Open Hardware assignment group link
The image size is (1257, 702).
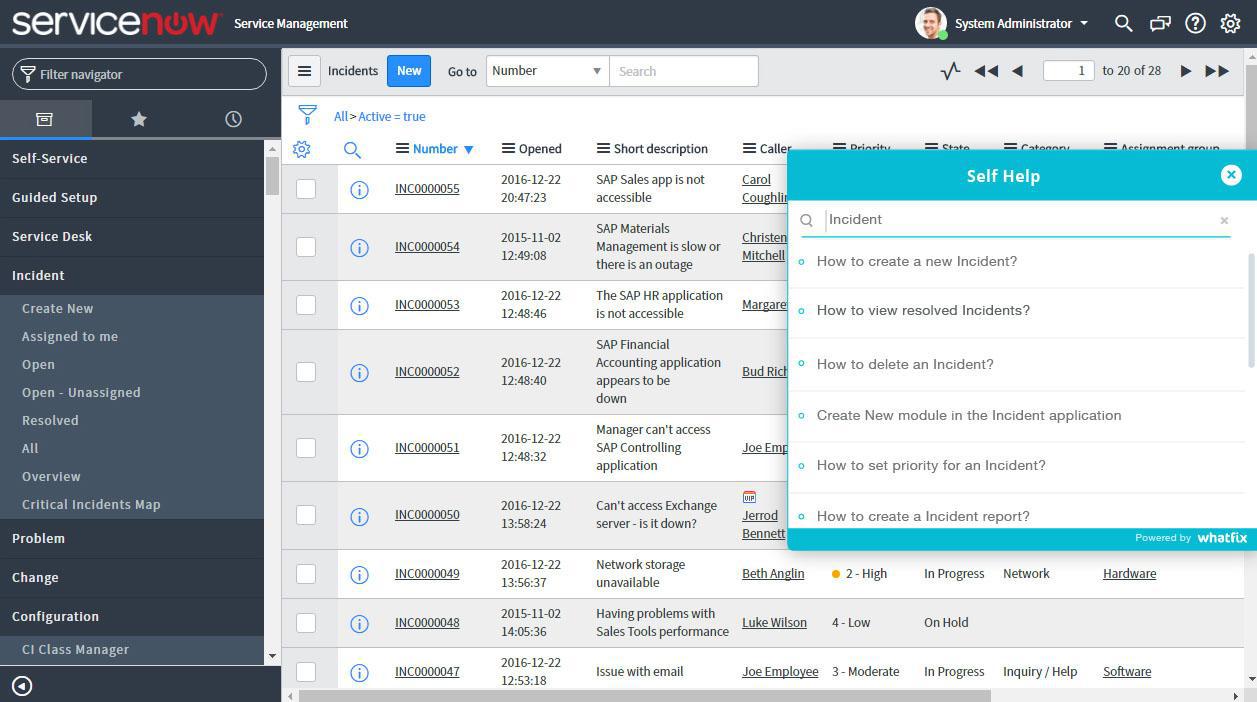pos(1129,573)
